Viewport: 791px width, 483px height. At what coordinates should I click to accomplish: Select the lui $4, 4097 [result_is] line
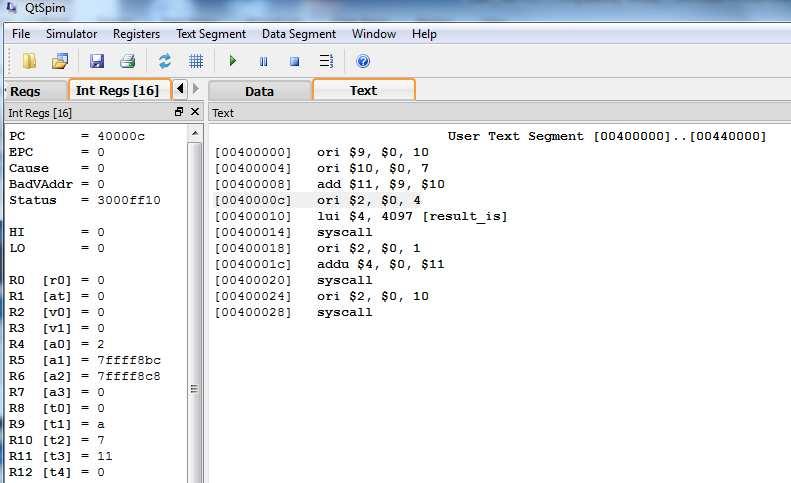tap(412, 216)
